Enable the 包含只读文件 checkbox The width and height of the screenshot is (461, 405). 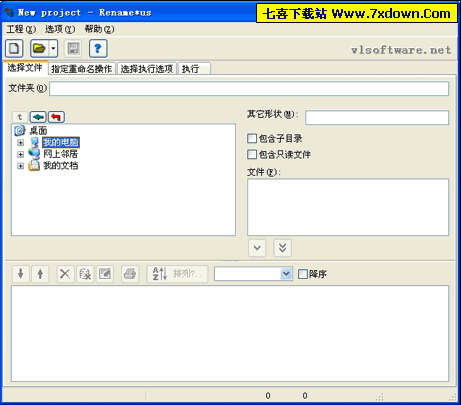pyautogui.click(x=252, y=154)
